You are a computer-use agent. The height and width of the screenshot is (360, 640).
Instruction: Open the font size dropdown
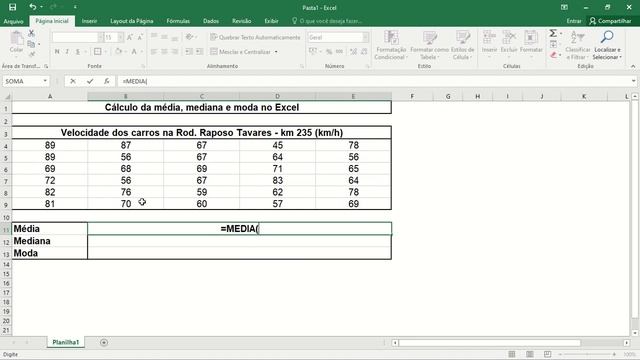click(120, 38)
